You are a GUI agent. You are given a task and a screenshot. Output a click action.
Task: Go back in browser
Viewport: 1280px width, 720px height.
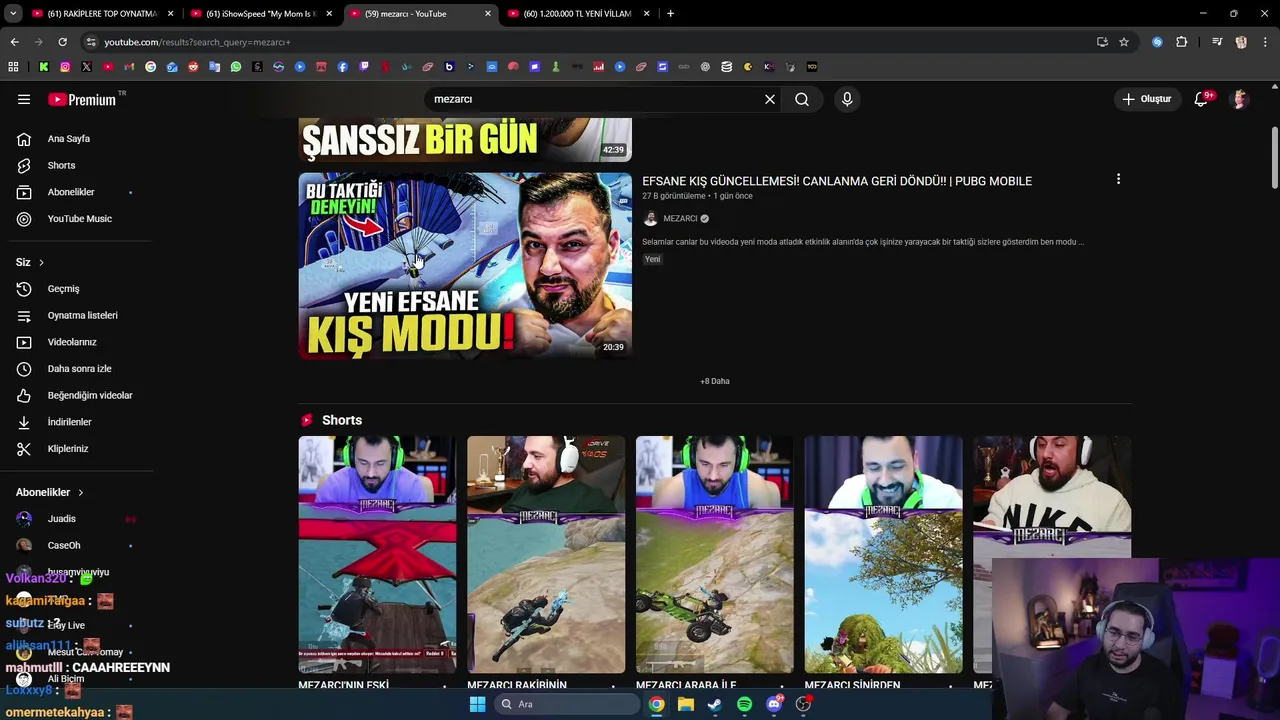(14, 42)
